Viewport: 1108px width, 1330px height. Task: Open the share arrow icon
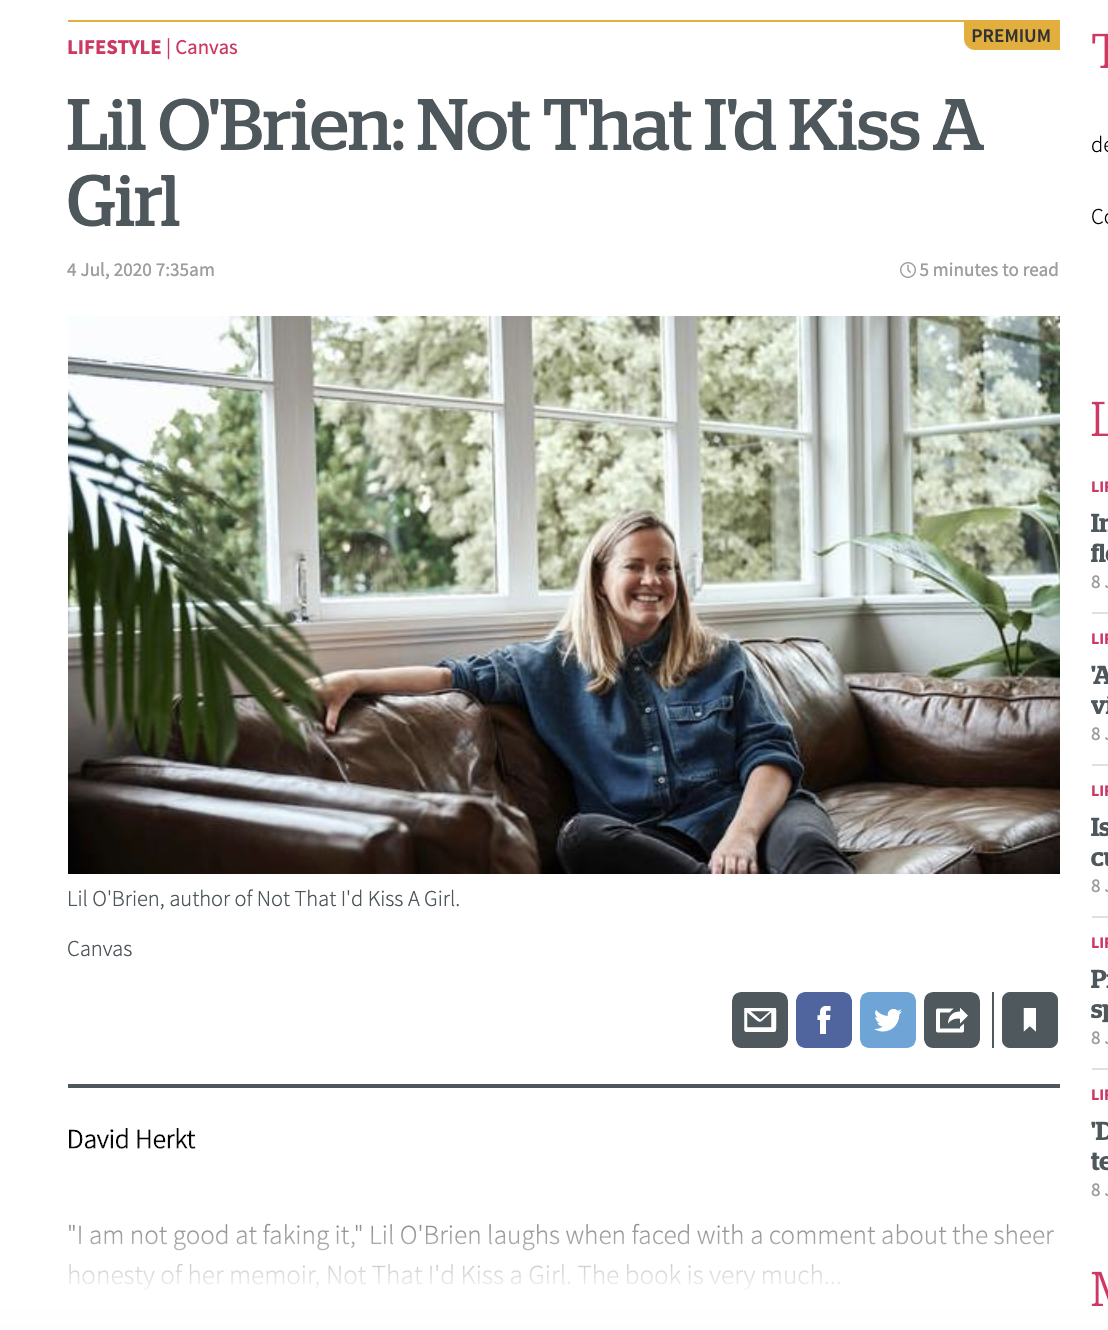tap(952, 1020)
